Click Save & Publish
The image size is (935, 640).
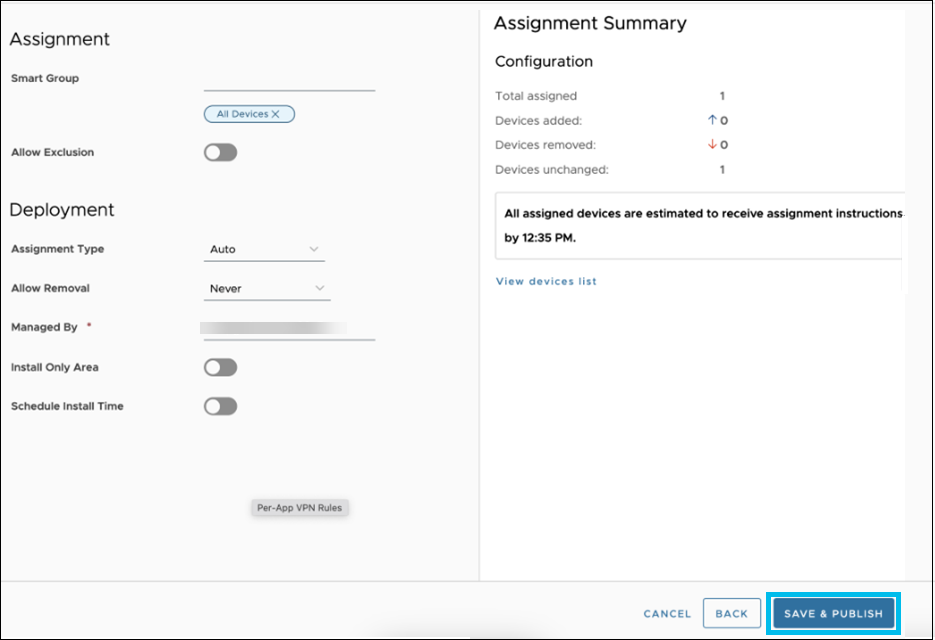click(833, 614)
